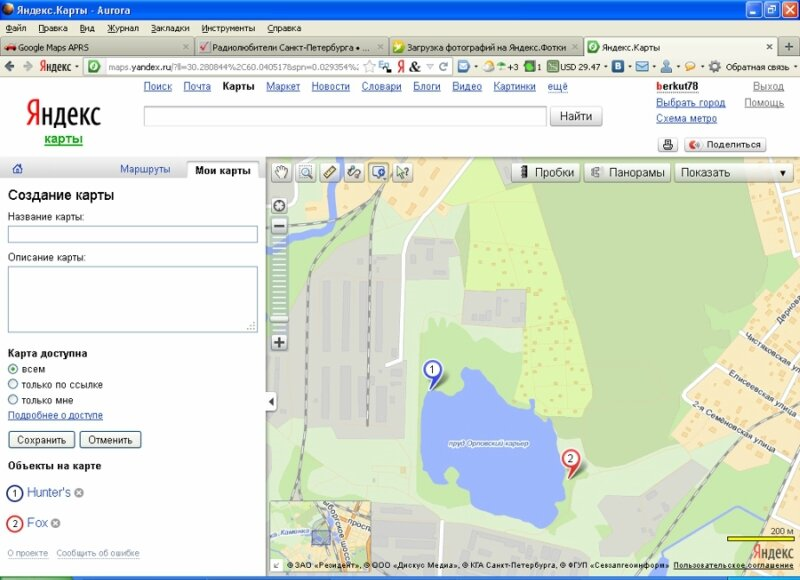Open address bar history dropdown arrow
The width and height of the screenshot is (800, 580).
[x=430, y=67]
